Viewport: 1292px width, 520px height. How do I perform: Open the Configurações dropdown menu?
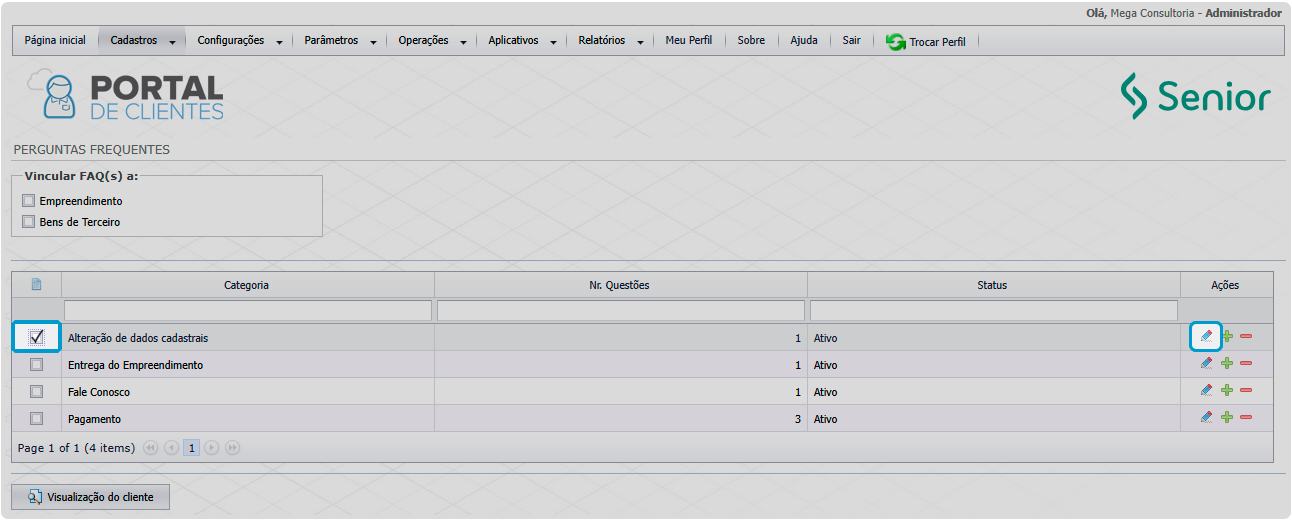click(239, 41)
